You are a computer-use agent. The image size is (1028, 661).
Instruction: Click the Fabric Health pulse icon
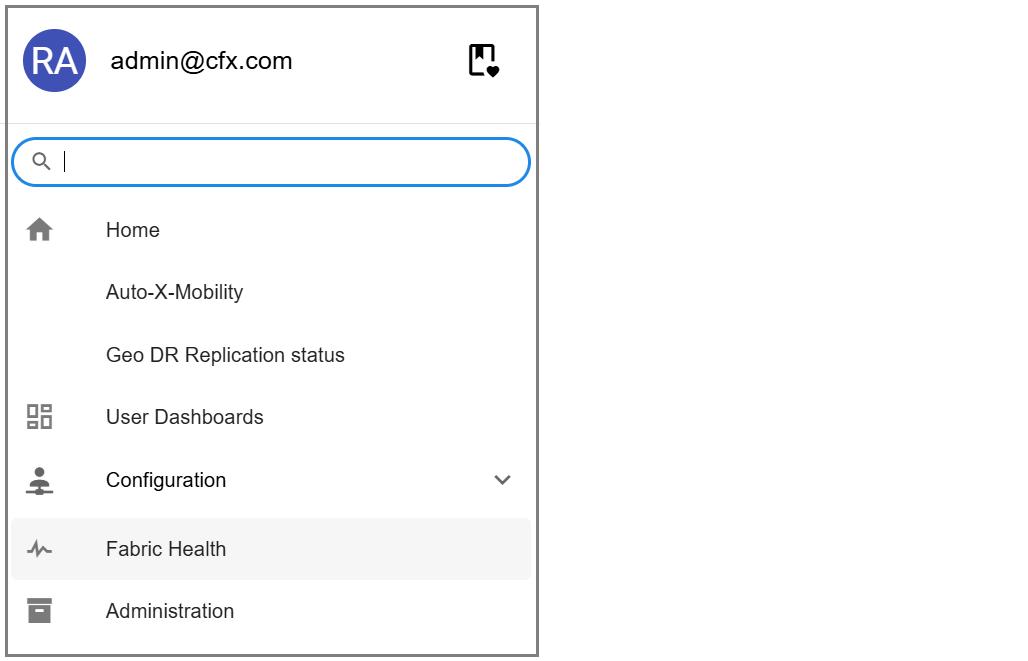39,549
